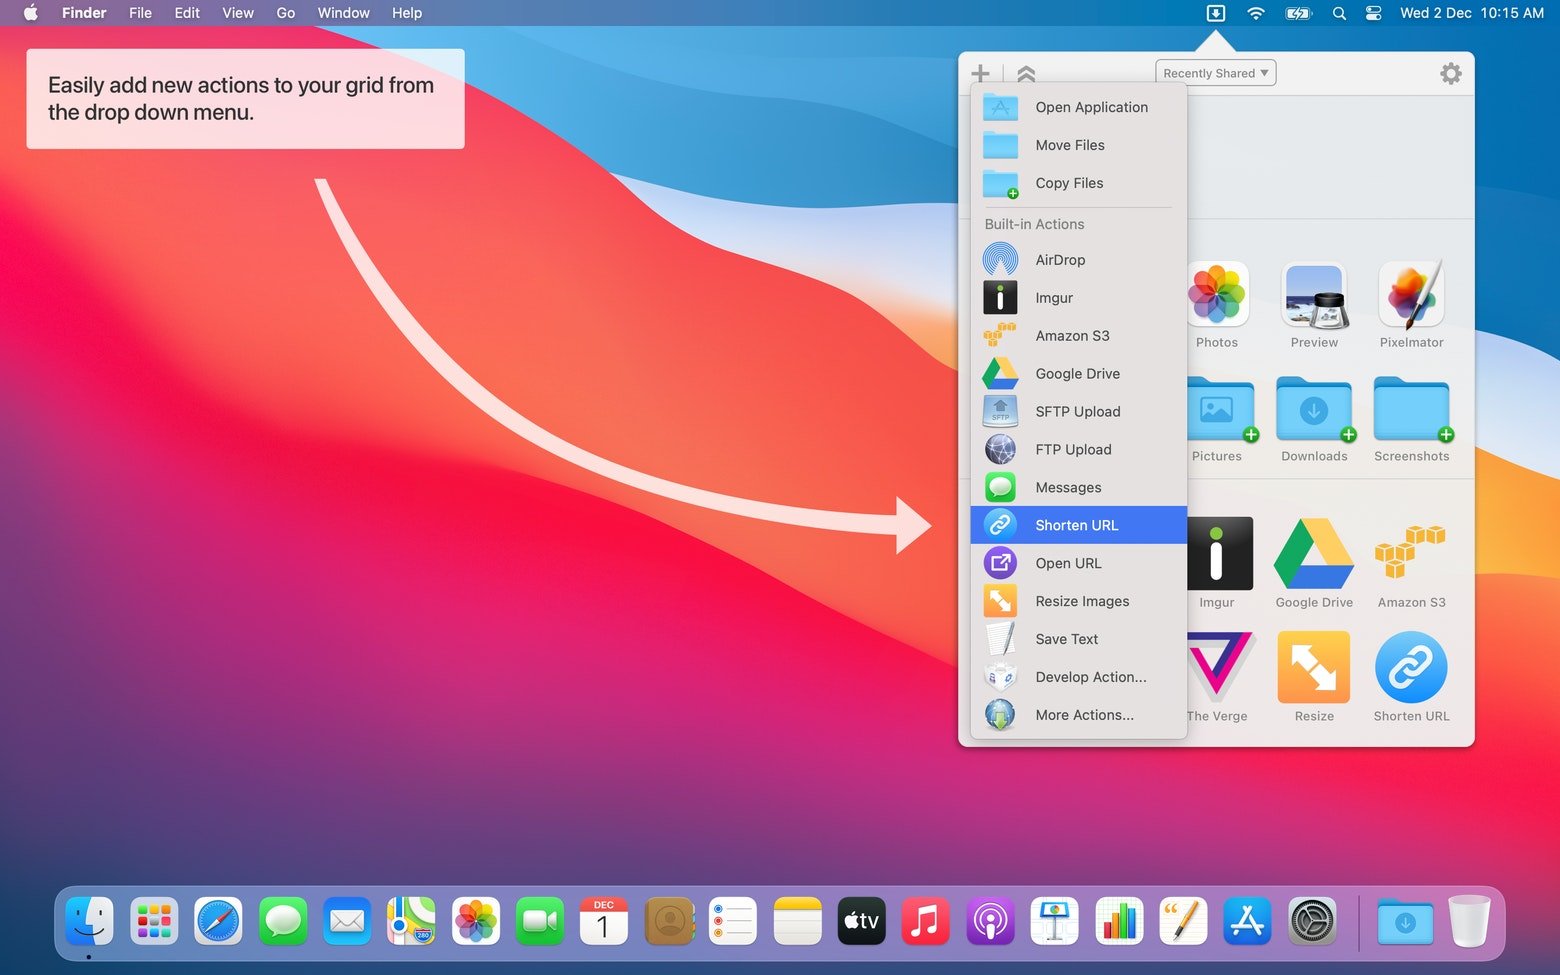Select Shorten URL from the menu
This screenshot has width=1560, height=975.
click(x=1077, y=525)
